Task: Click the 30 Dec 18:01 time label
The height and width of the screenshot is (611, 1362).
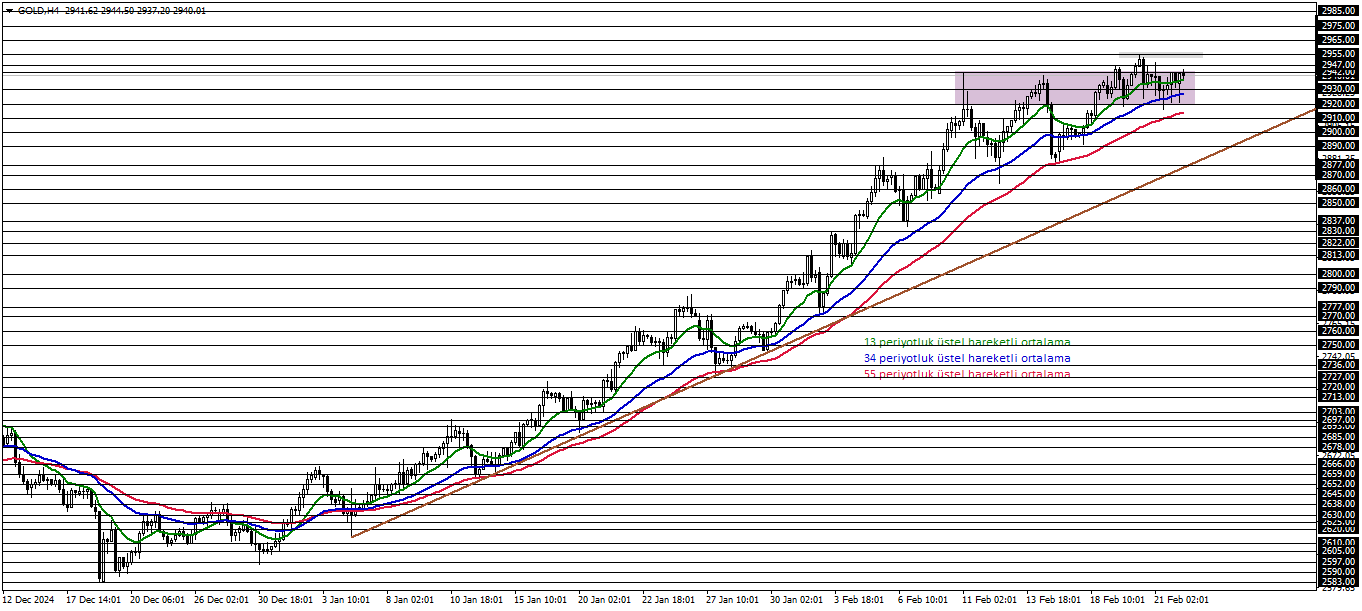Action: 287,600
